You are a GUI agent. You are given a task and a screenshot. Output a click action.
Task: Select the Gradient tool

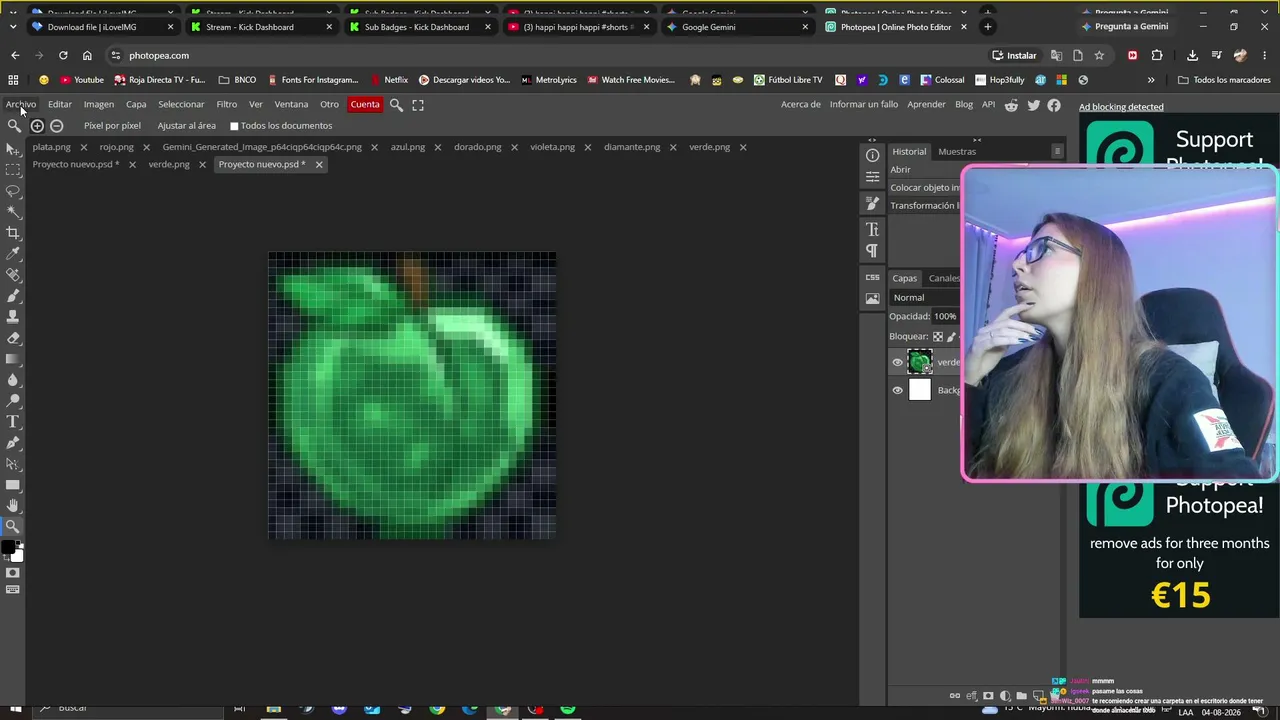click(x=13, y=359)
